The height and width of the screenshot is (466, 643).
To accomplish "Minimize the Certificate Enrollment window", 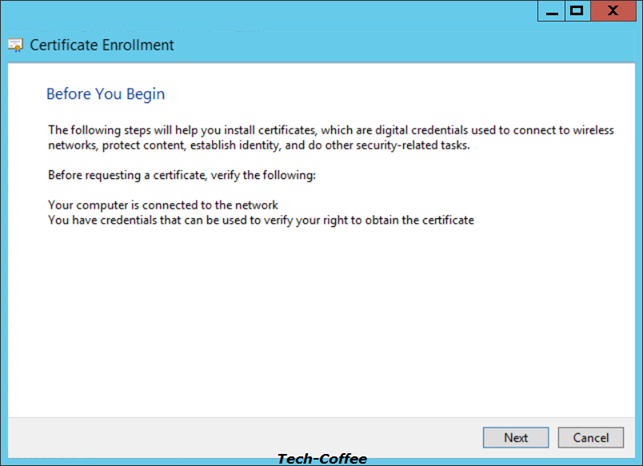I will point(552,11).
